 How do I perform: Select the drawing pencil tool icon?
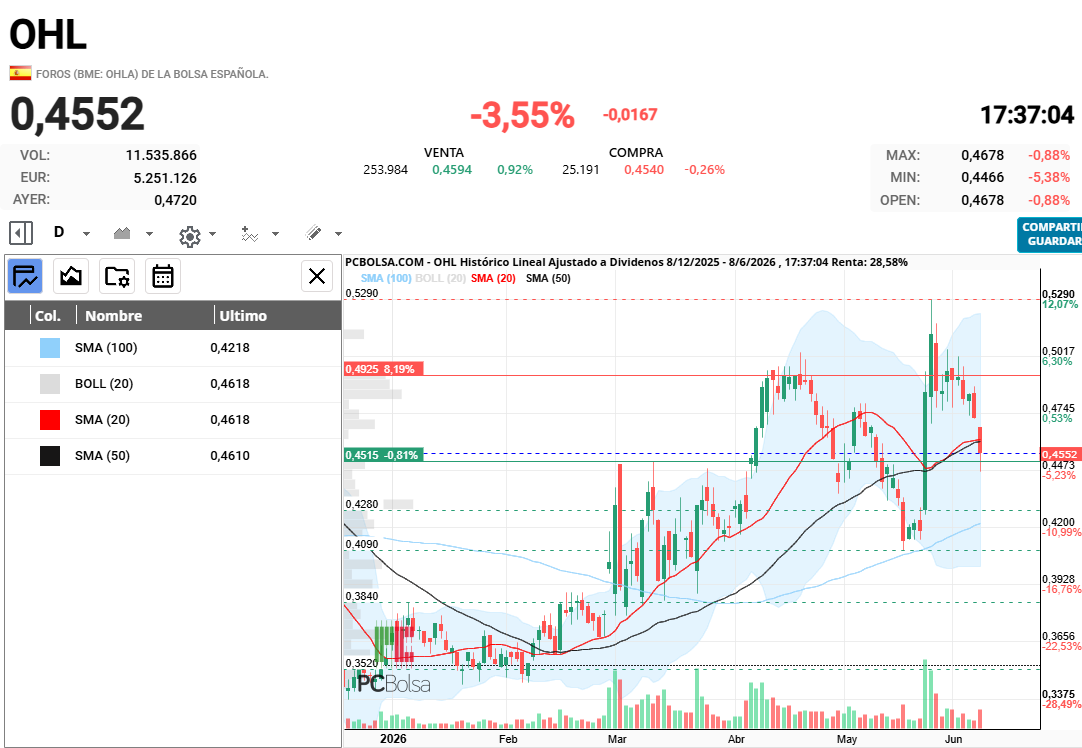point(313,233)
